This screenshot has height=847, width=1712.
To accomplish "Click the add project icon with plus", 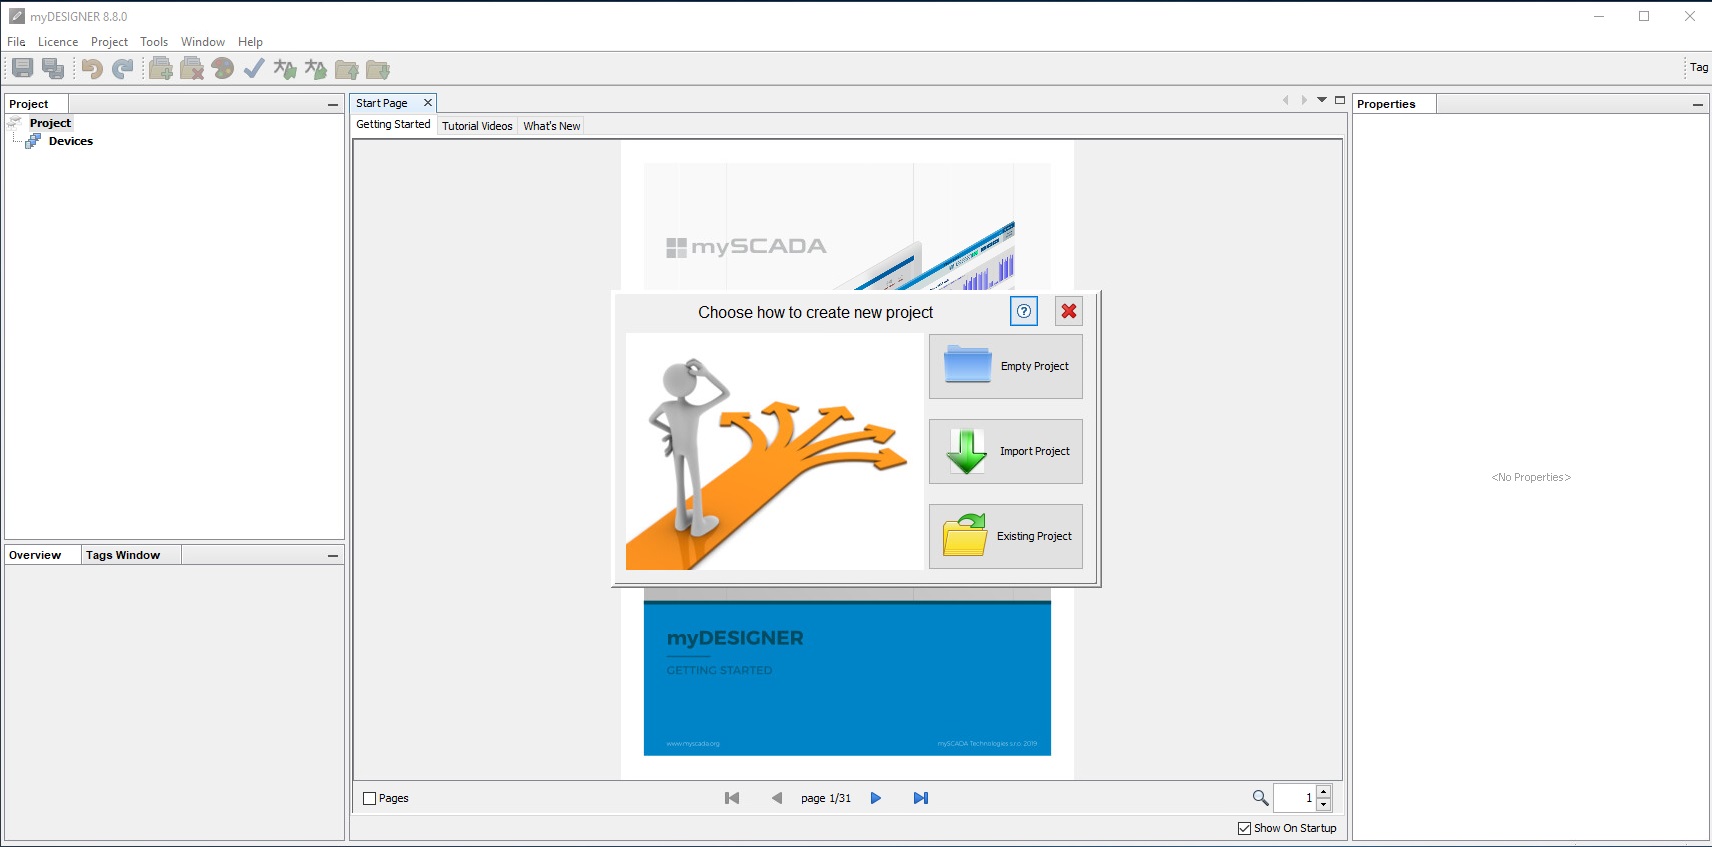I will pyautogui.click(x=161, y=68).
